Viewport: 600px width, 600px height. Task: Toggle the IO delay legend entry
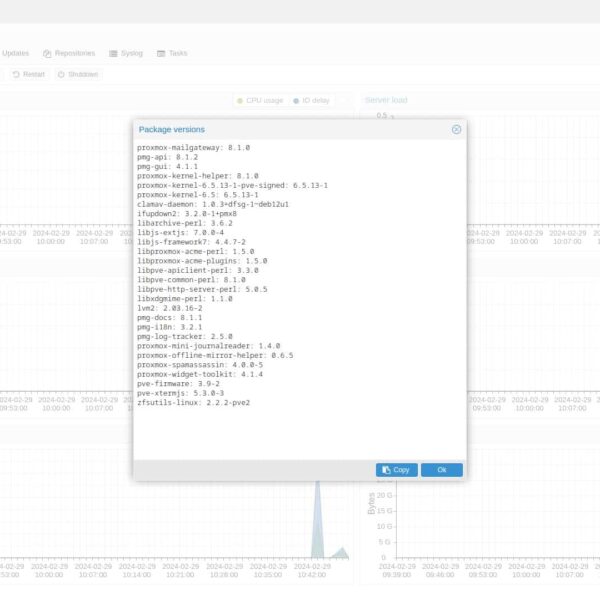[311, 101]
